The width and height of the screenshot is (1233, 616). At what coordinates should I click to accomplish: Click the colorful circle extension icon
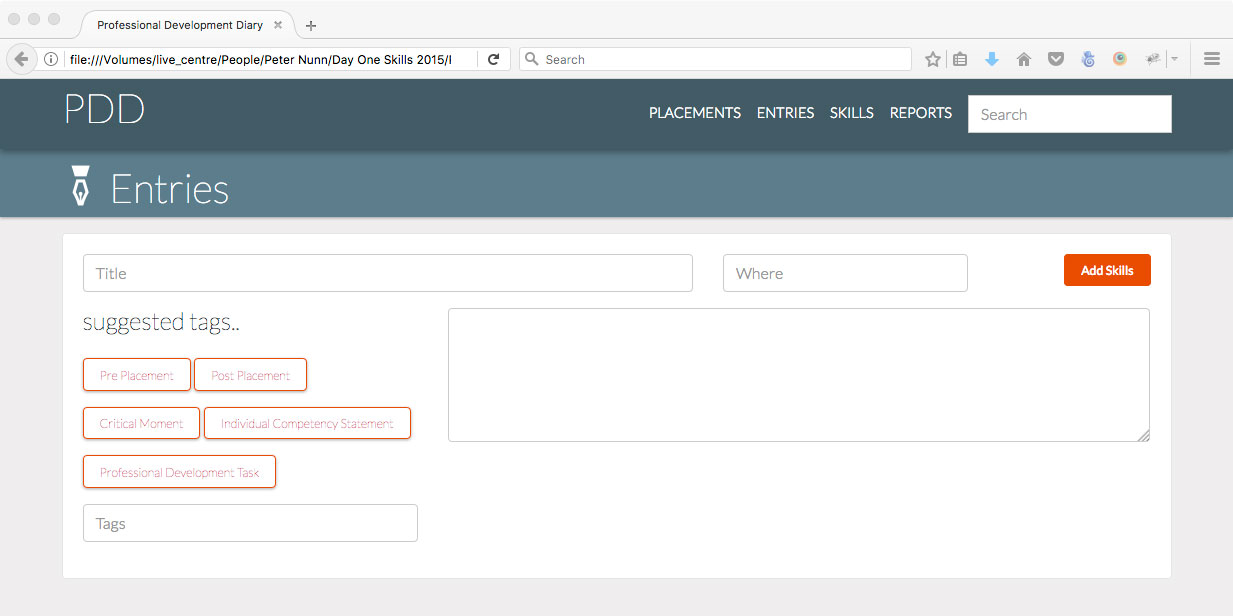(1120, 59)
